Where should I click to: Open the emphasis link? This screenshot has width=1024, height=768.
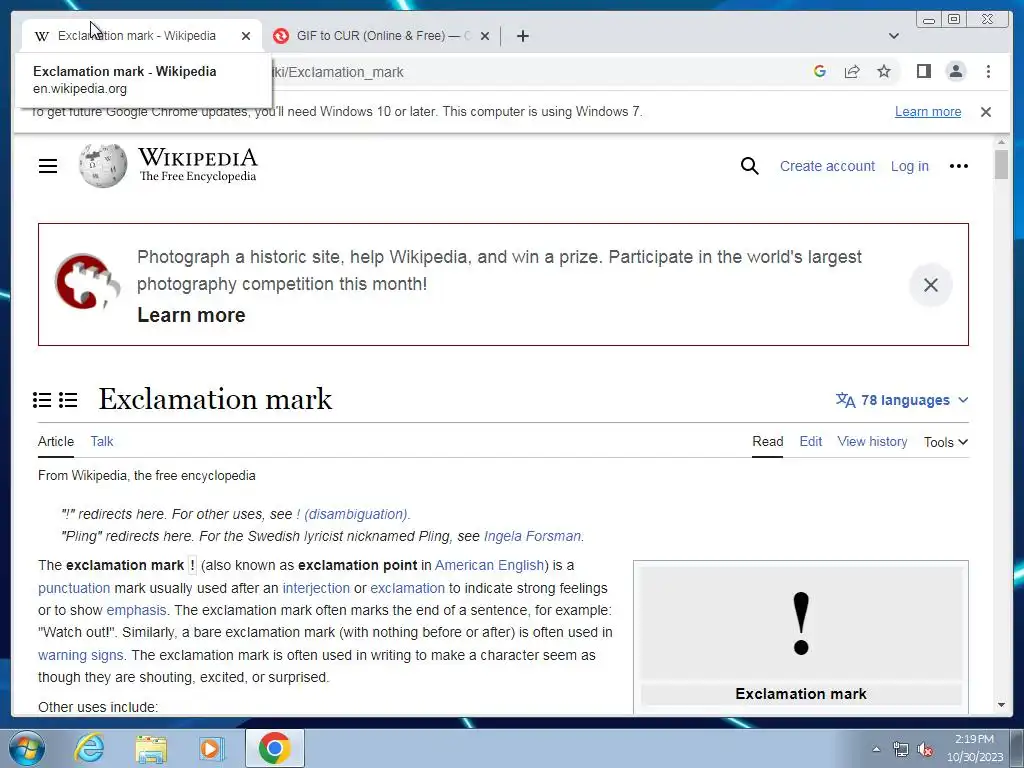(136, 610)
